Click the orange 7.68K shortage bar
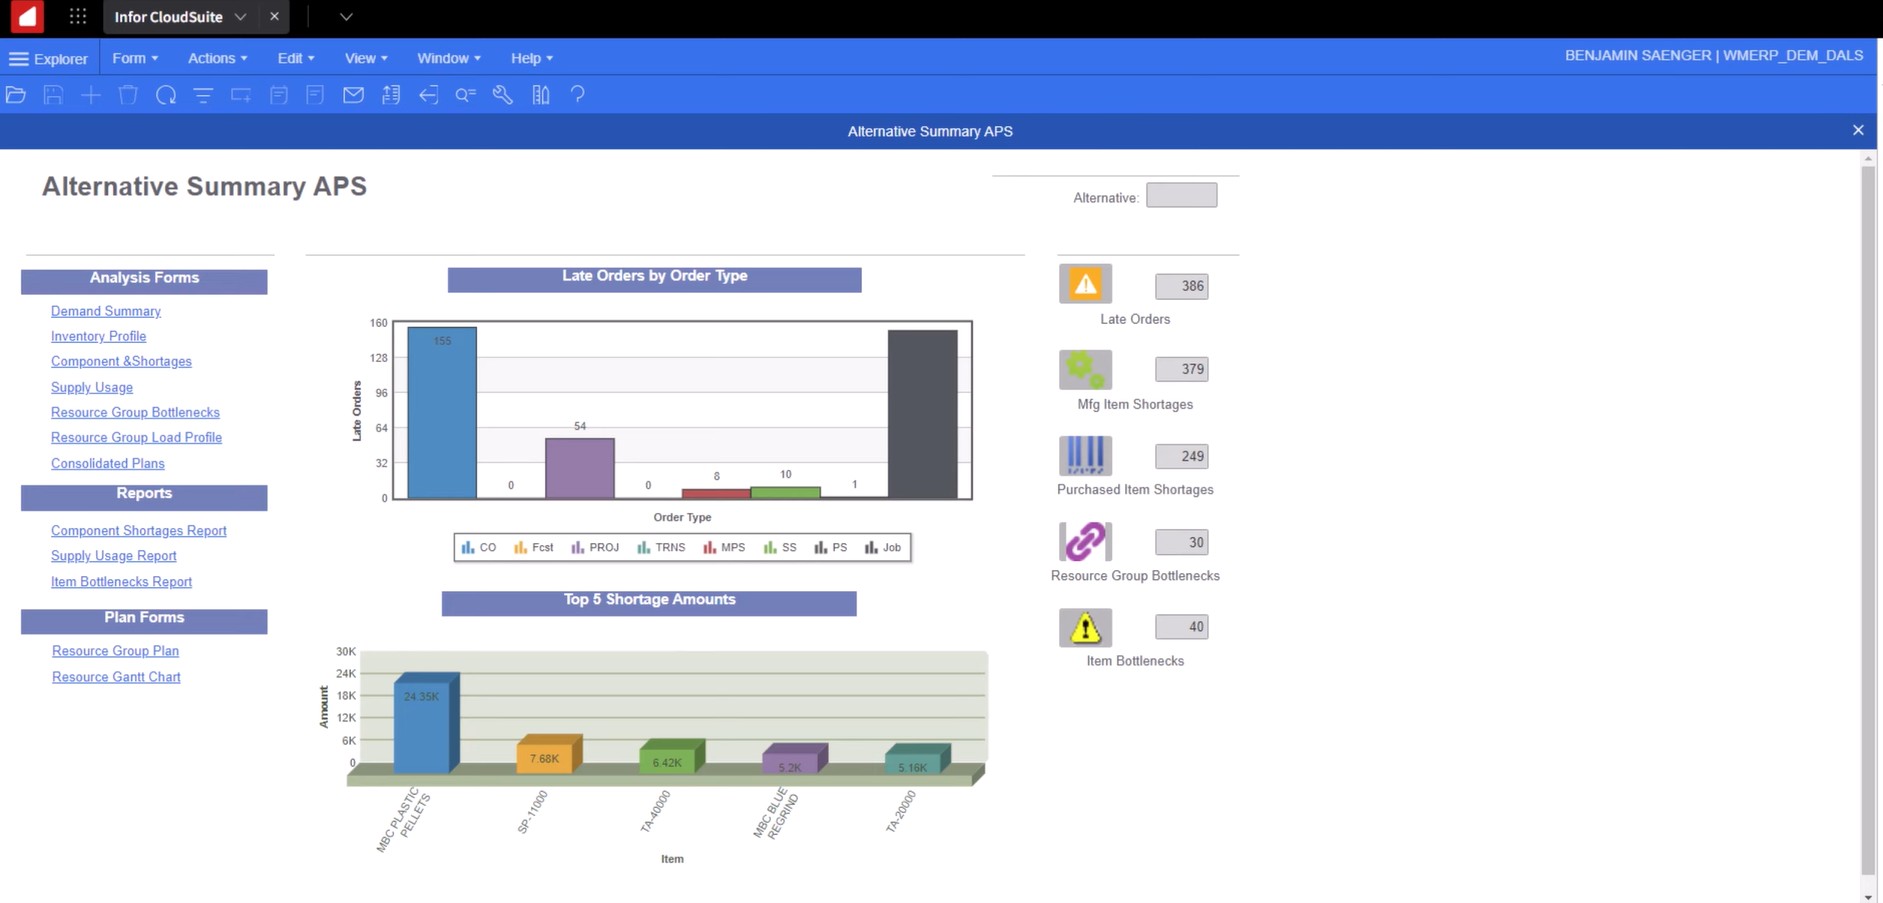1883x903 pixels. coord(549,754)
